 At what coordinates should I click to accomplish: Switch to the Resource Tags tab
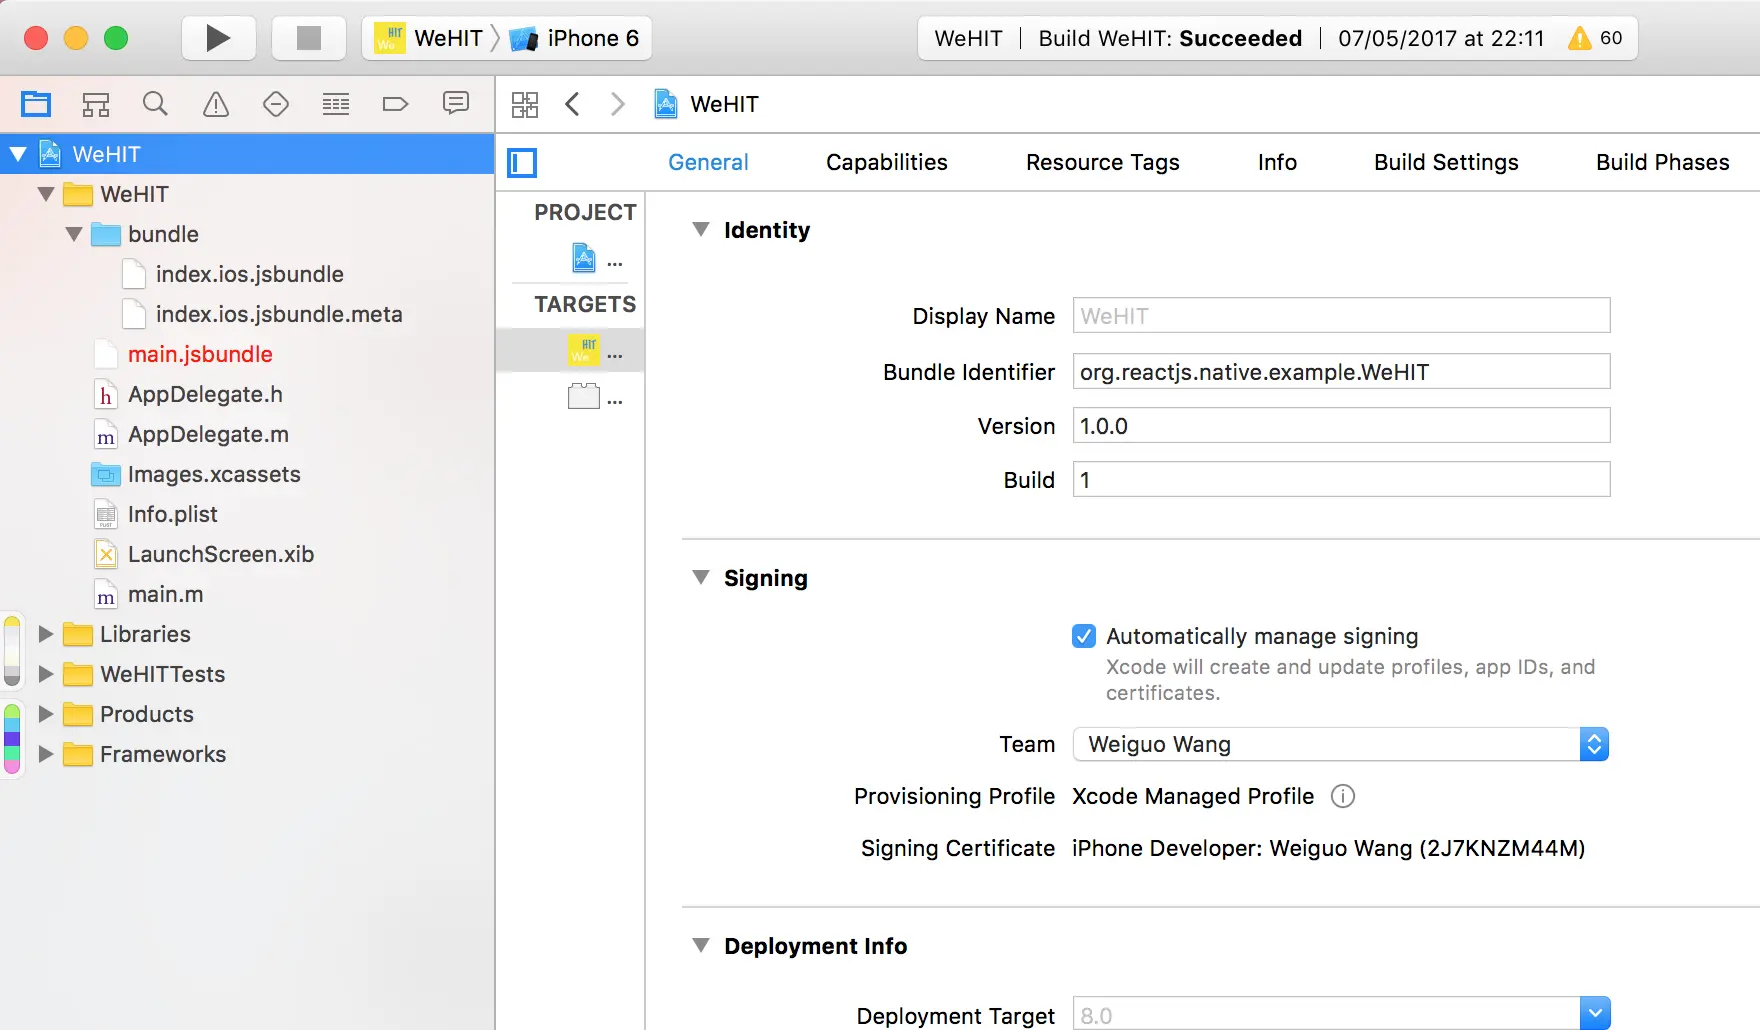pos(1103,162)
